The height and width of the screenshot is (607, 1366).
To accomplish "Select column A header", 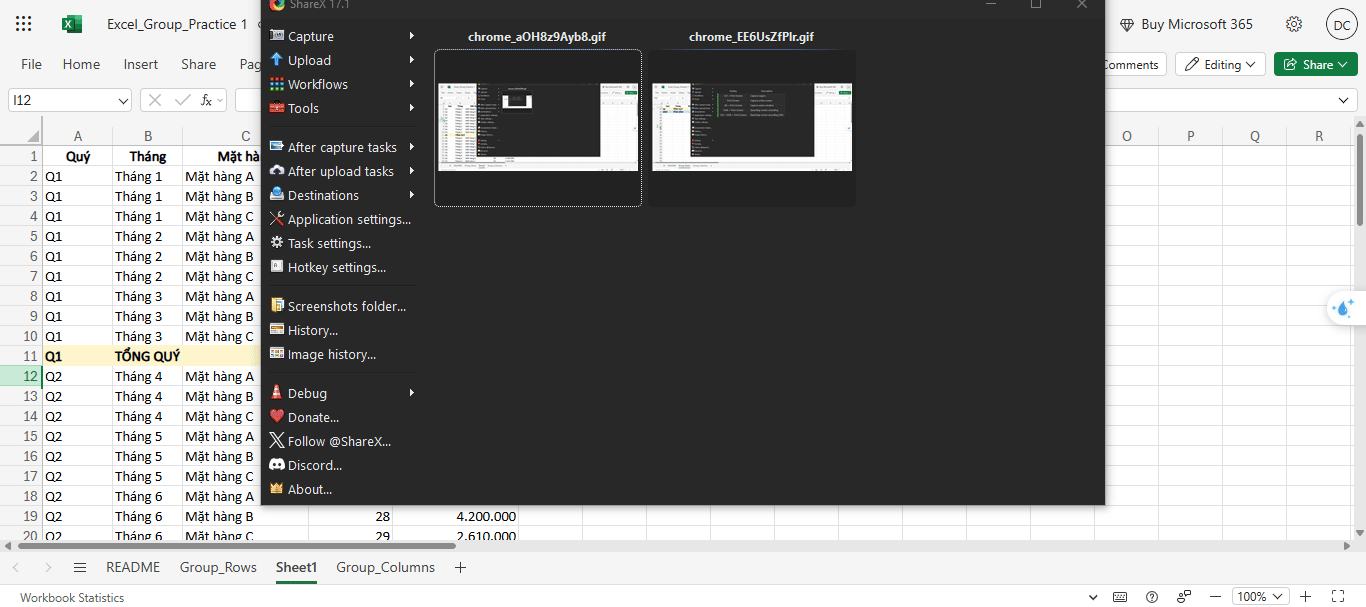I will 78,136.
